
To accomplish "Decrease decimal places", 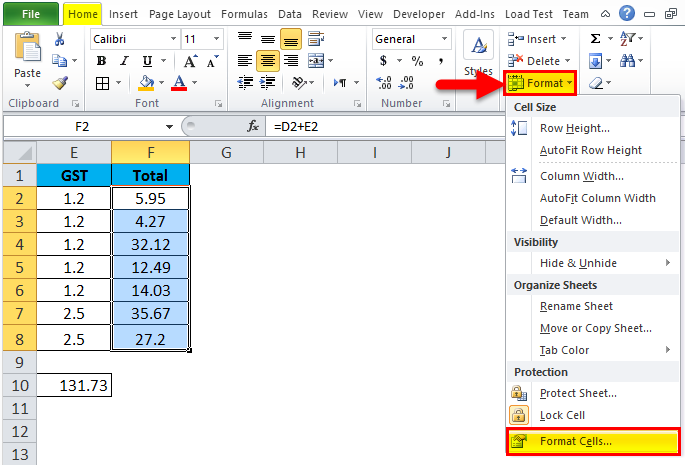I will 406,83.
